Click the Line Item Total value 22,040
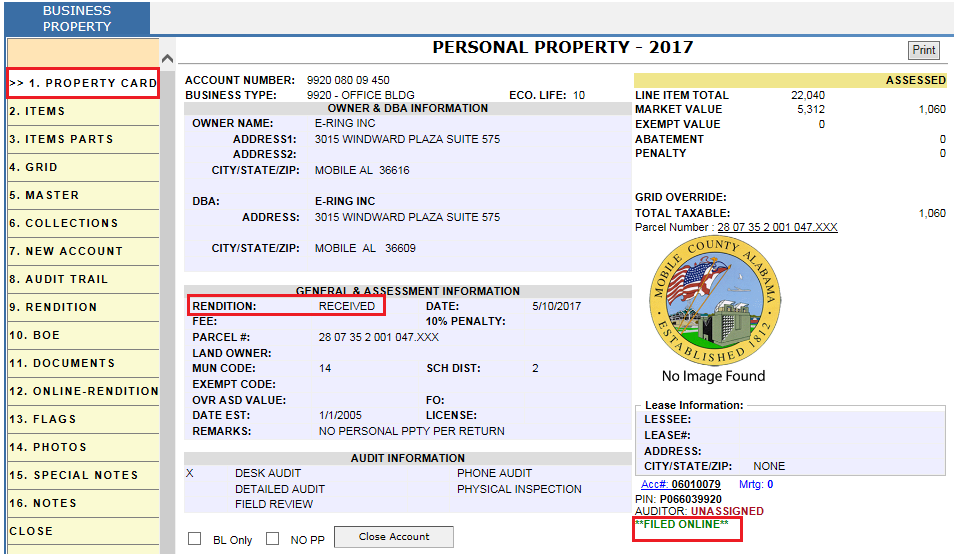 pos(807,95)
